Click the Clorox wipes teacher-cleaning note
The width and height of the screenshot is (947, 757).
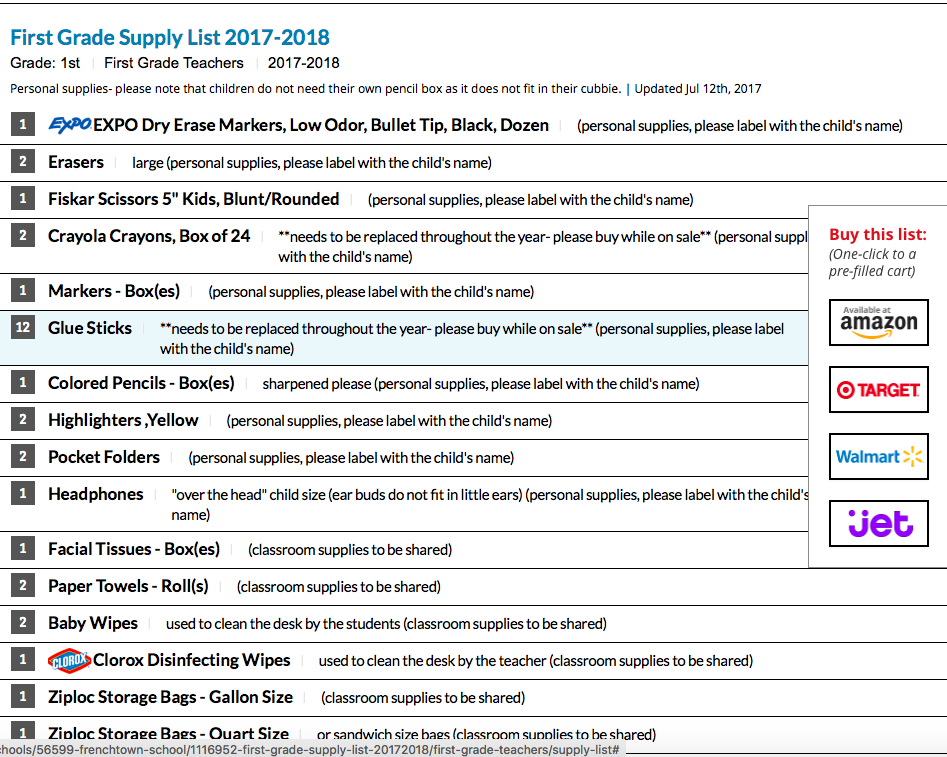tap(536, 661)
